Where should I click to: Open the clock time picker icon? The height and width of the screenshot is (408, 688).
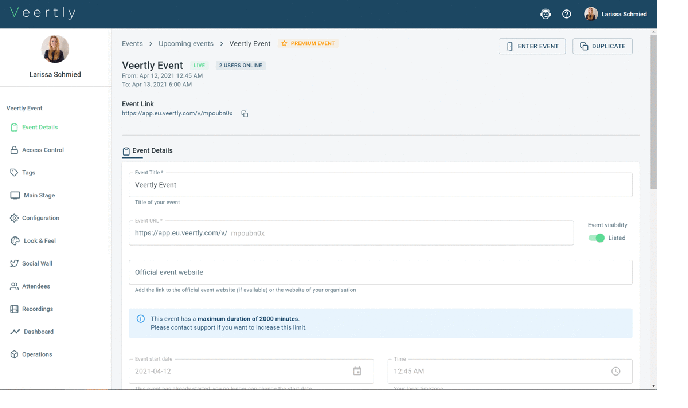point(616,371)
